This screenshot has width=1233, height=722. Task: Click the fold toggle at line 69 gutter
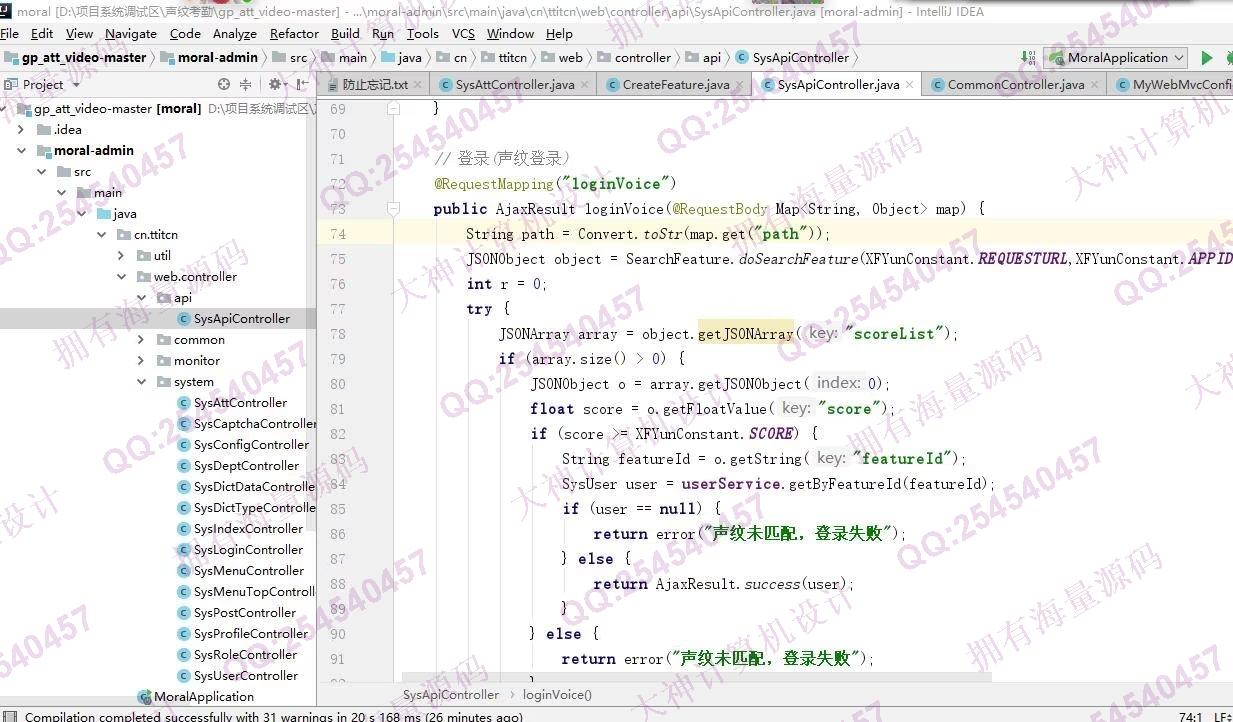pyautogui.click(x=394, y=109)
